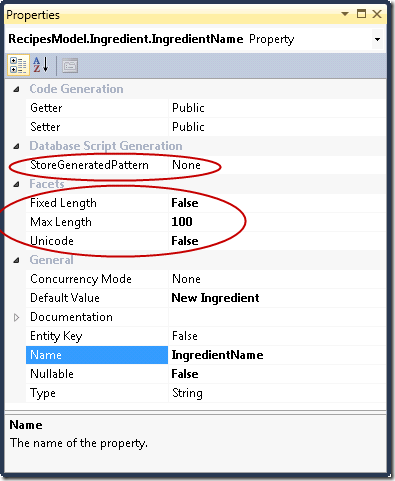Click the General category header
This screenshot has height=481, width=395.
(51, 260)
